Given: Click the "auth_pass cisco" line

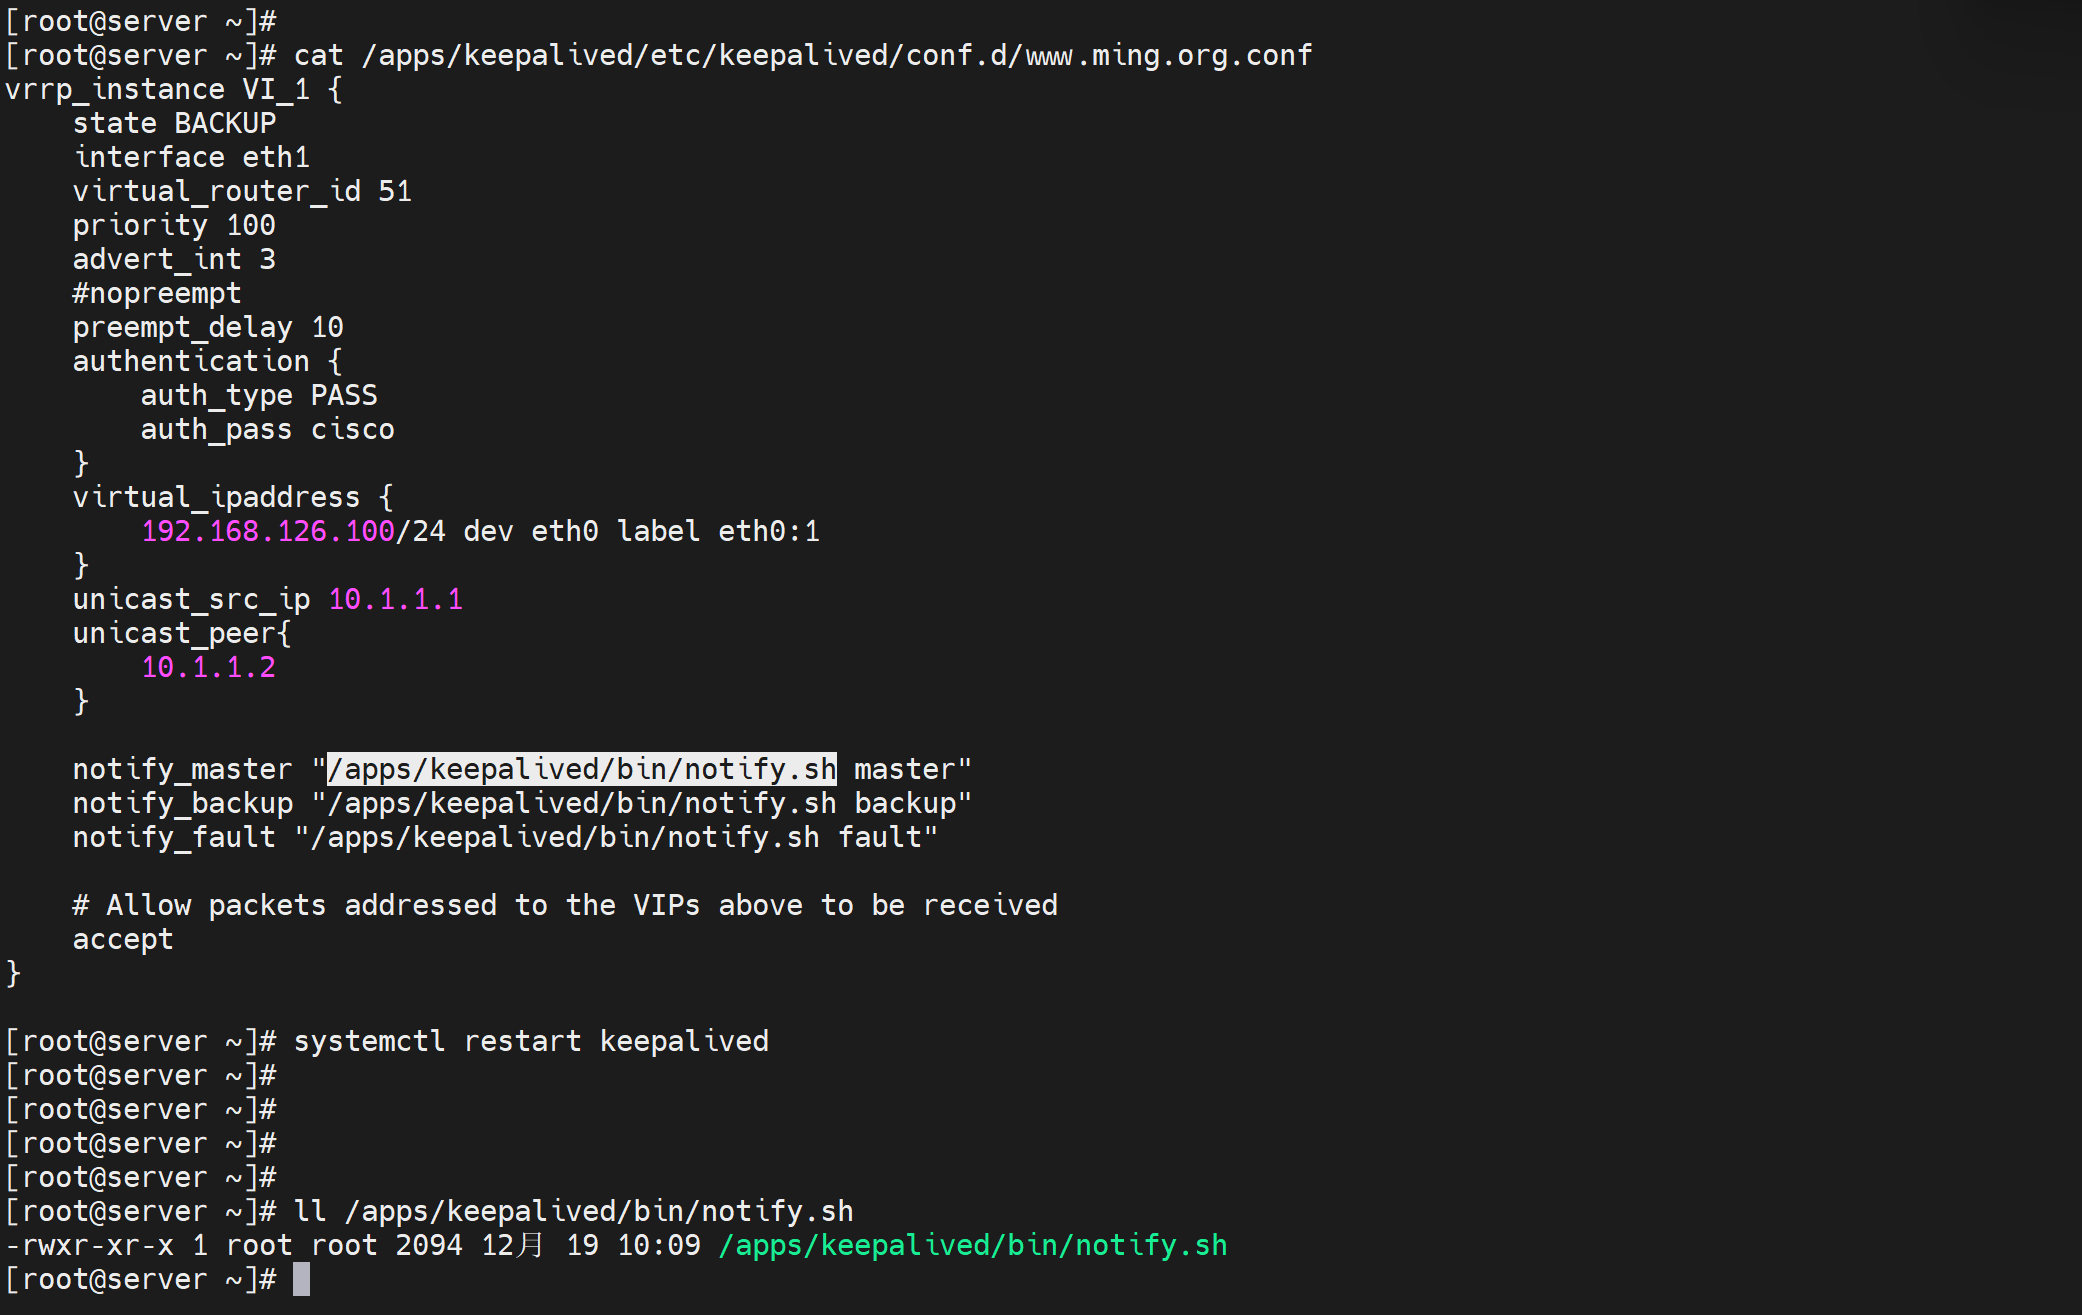Looking at the screenshot, I should point(267,429).
